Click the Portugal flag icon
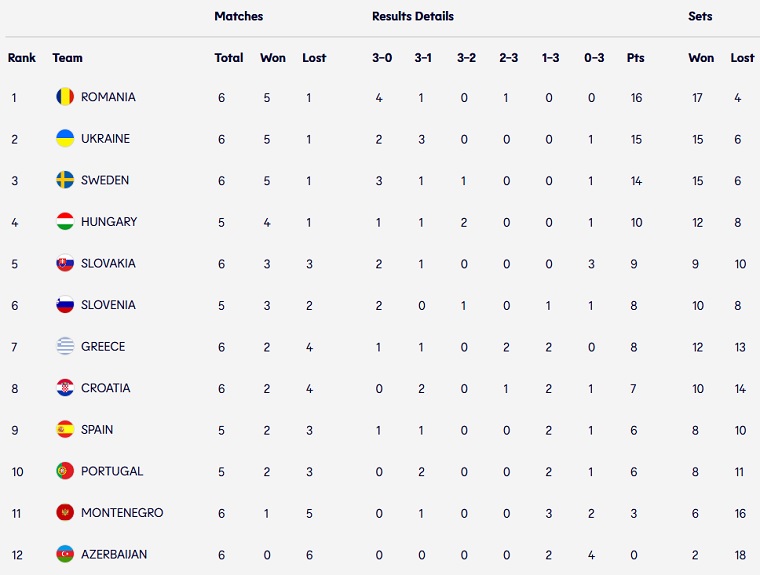The width and height of the screenshot is (760, 575). click(65, 471)
